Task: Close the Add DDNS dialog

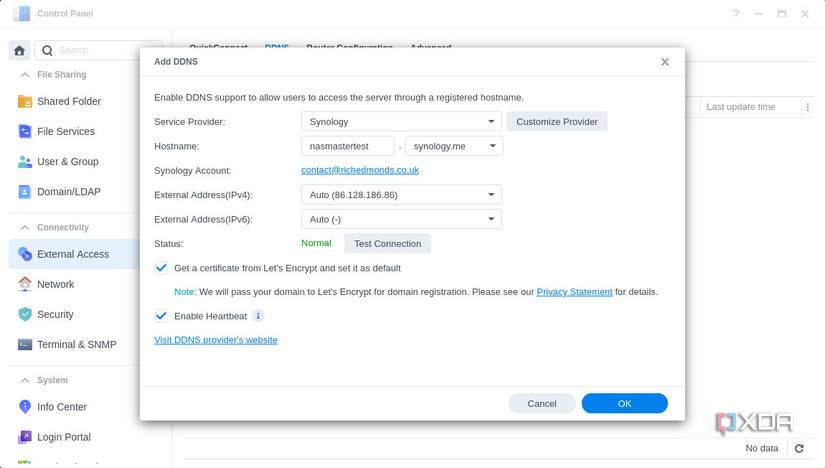Action: coord(665,62)
